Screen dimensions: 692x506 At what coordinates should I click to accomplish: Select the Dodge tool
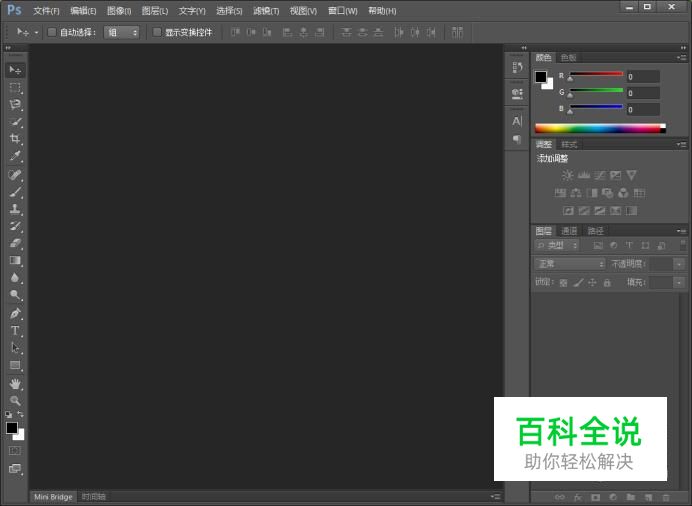[15, 295]
